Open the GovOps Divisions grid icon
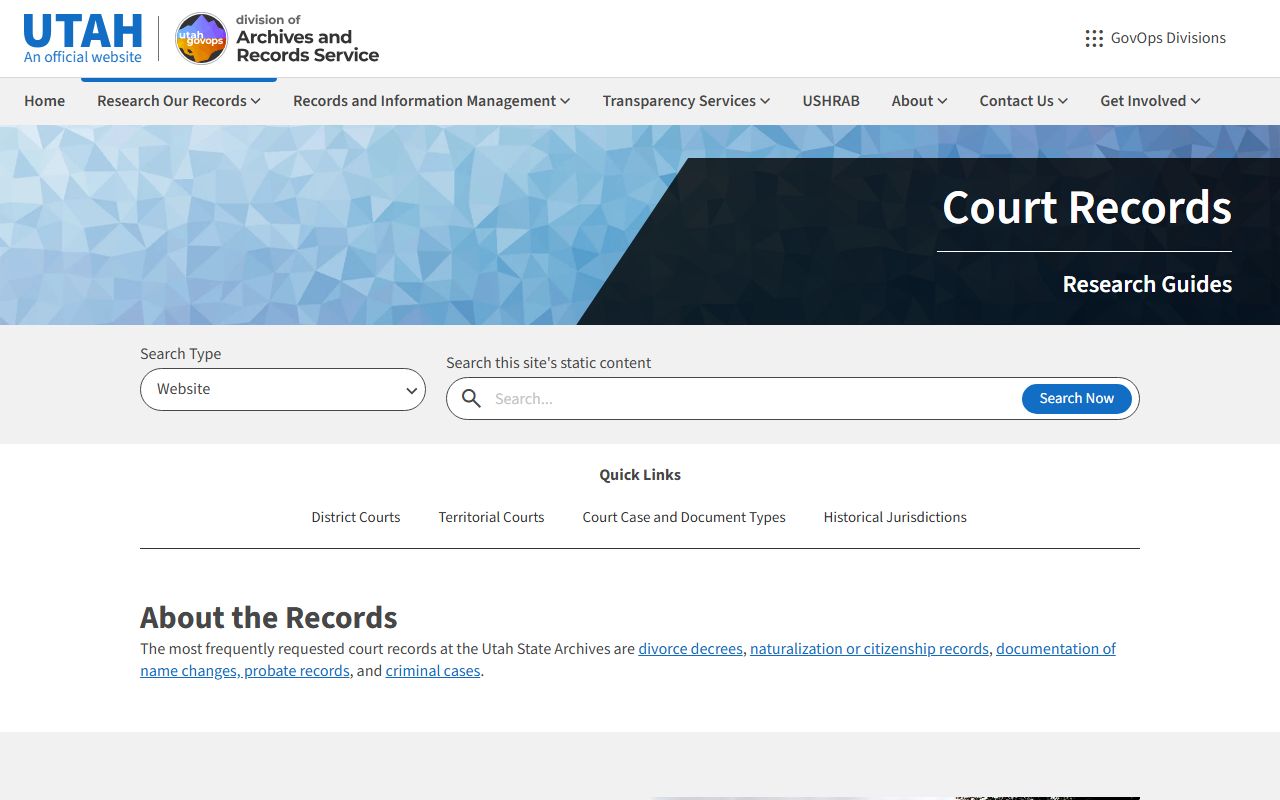This screenshot has width=1280, height=800. 1094,38
